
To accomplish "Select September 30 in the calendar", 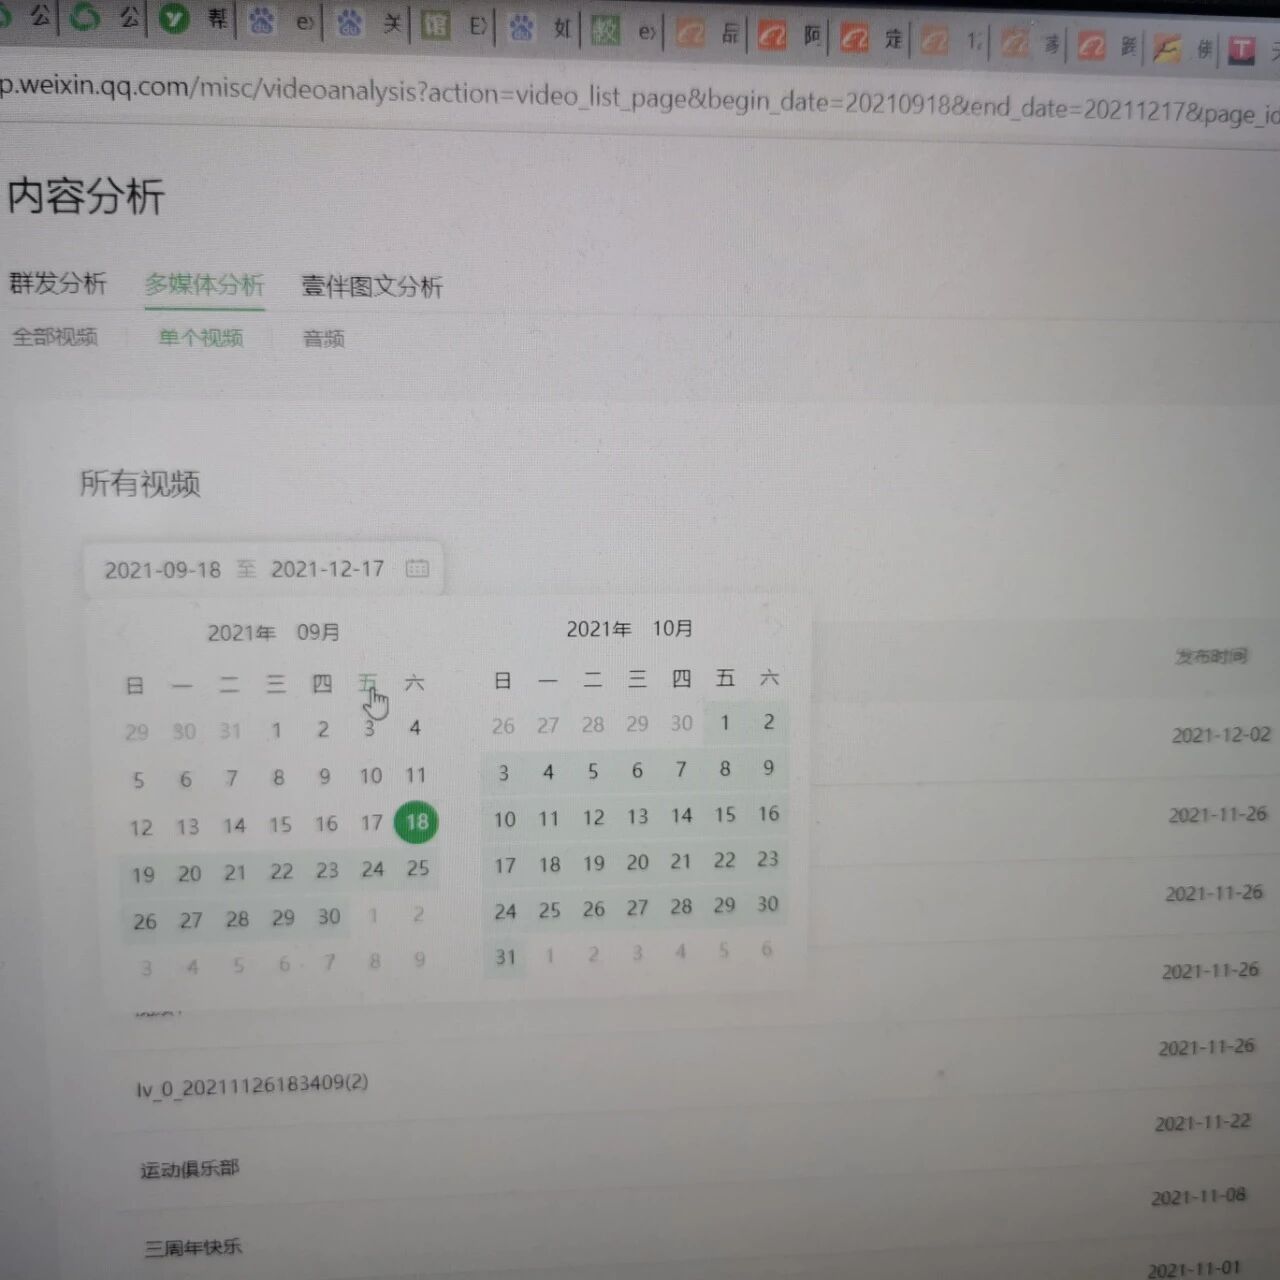I will [x=329, y=917].
